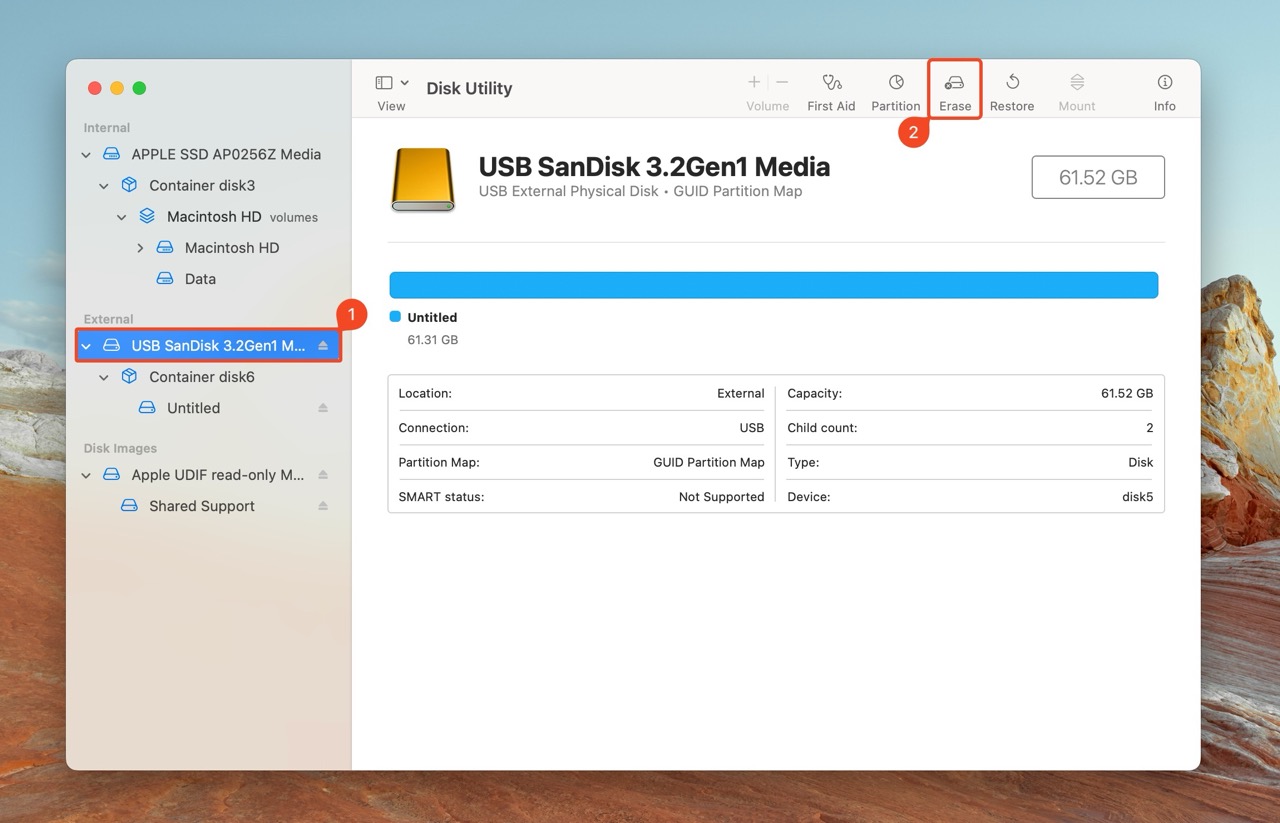Collapse the APPLE SSD AP0256Z Media entry
Screen dimensions: 1280x823
(x=86, y=155)
